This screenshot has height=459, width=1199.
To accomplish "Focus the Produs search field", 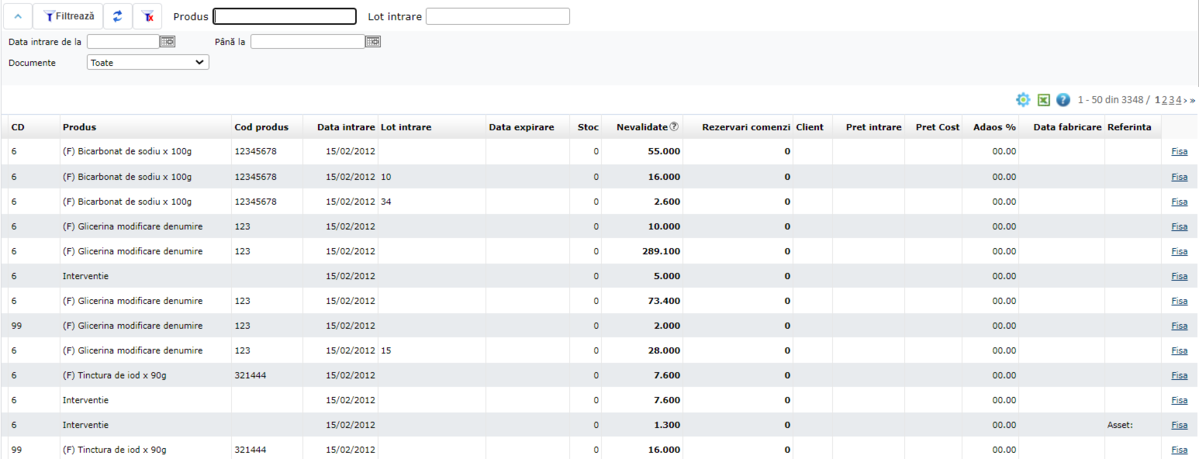I will coord(285,16).
